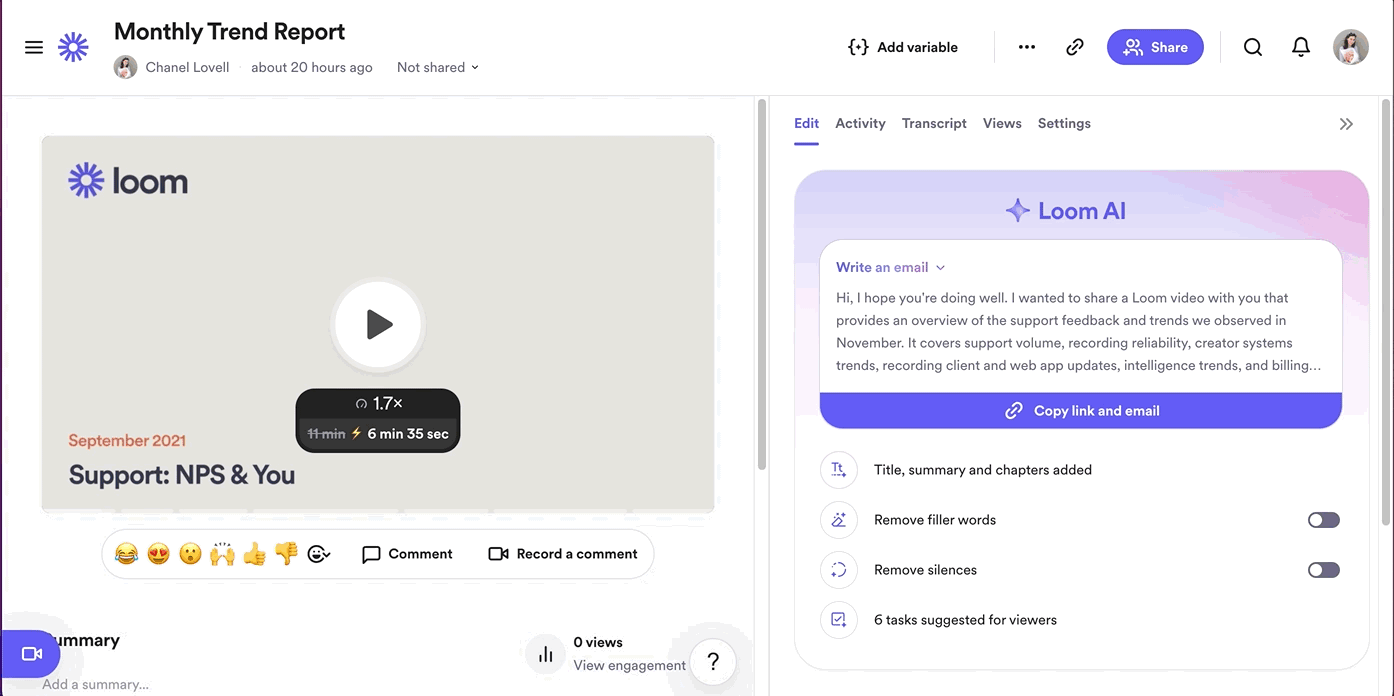Open the more options ellipsis menu

[1027, 47]
